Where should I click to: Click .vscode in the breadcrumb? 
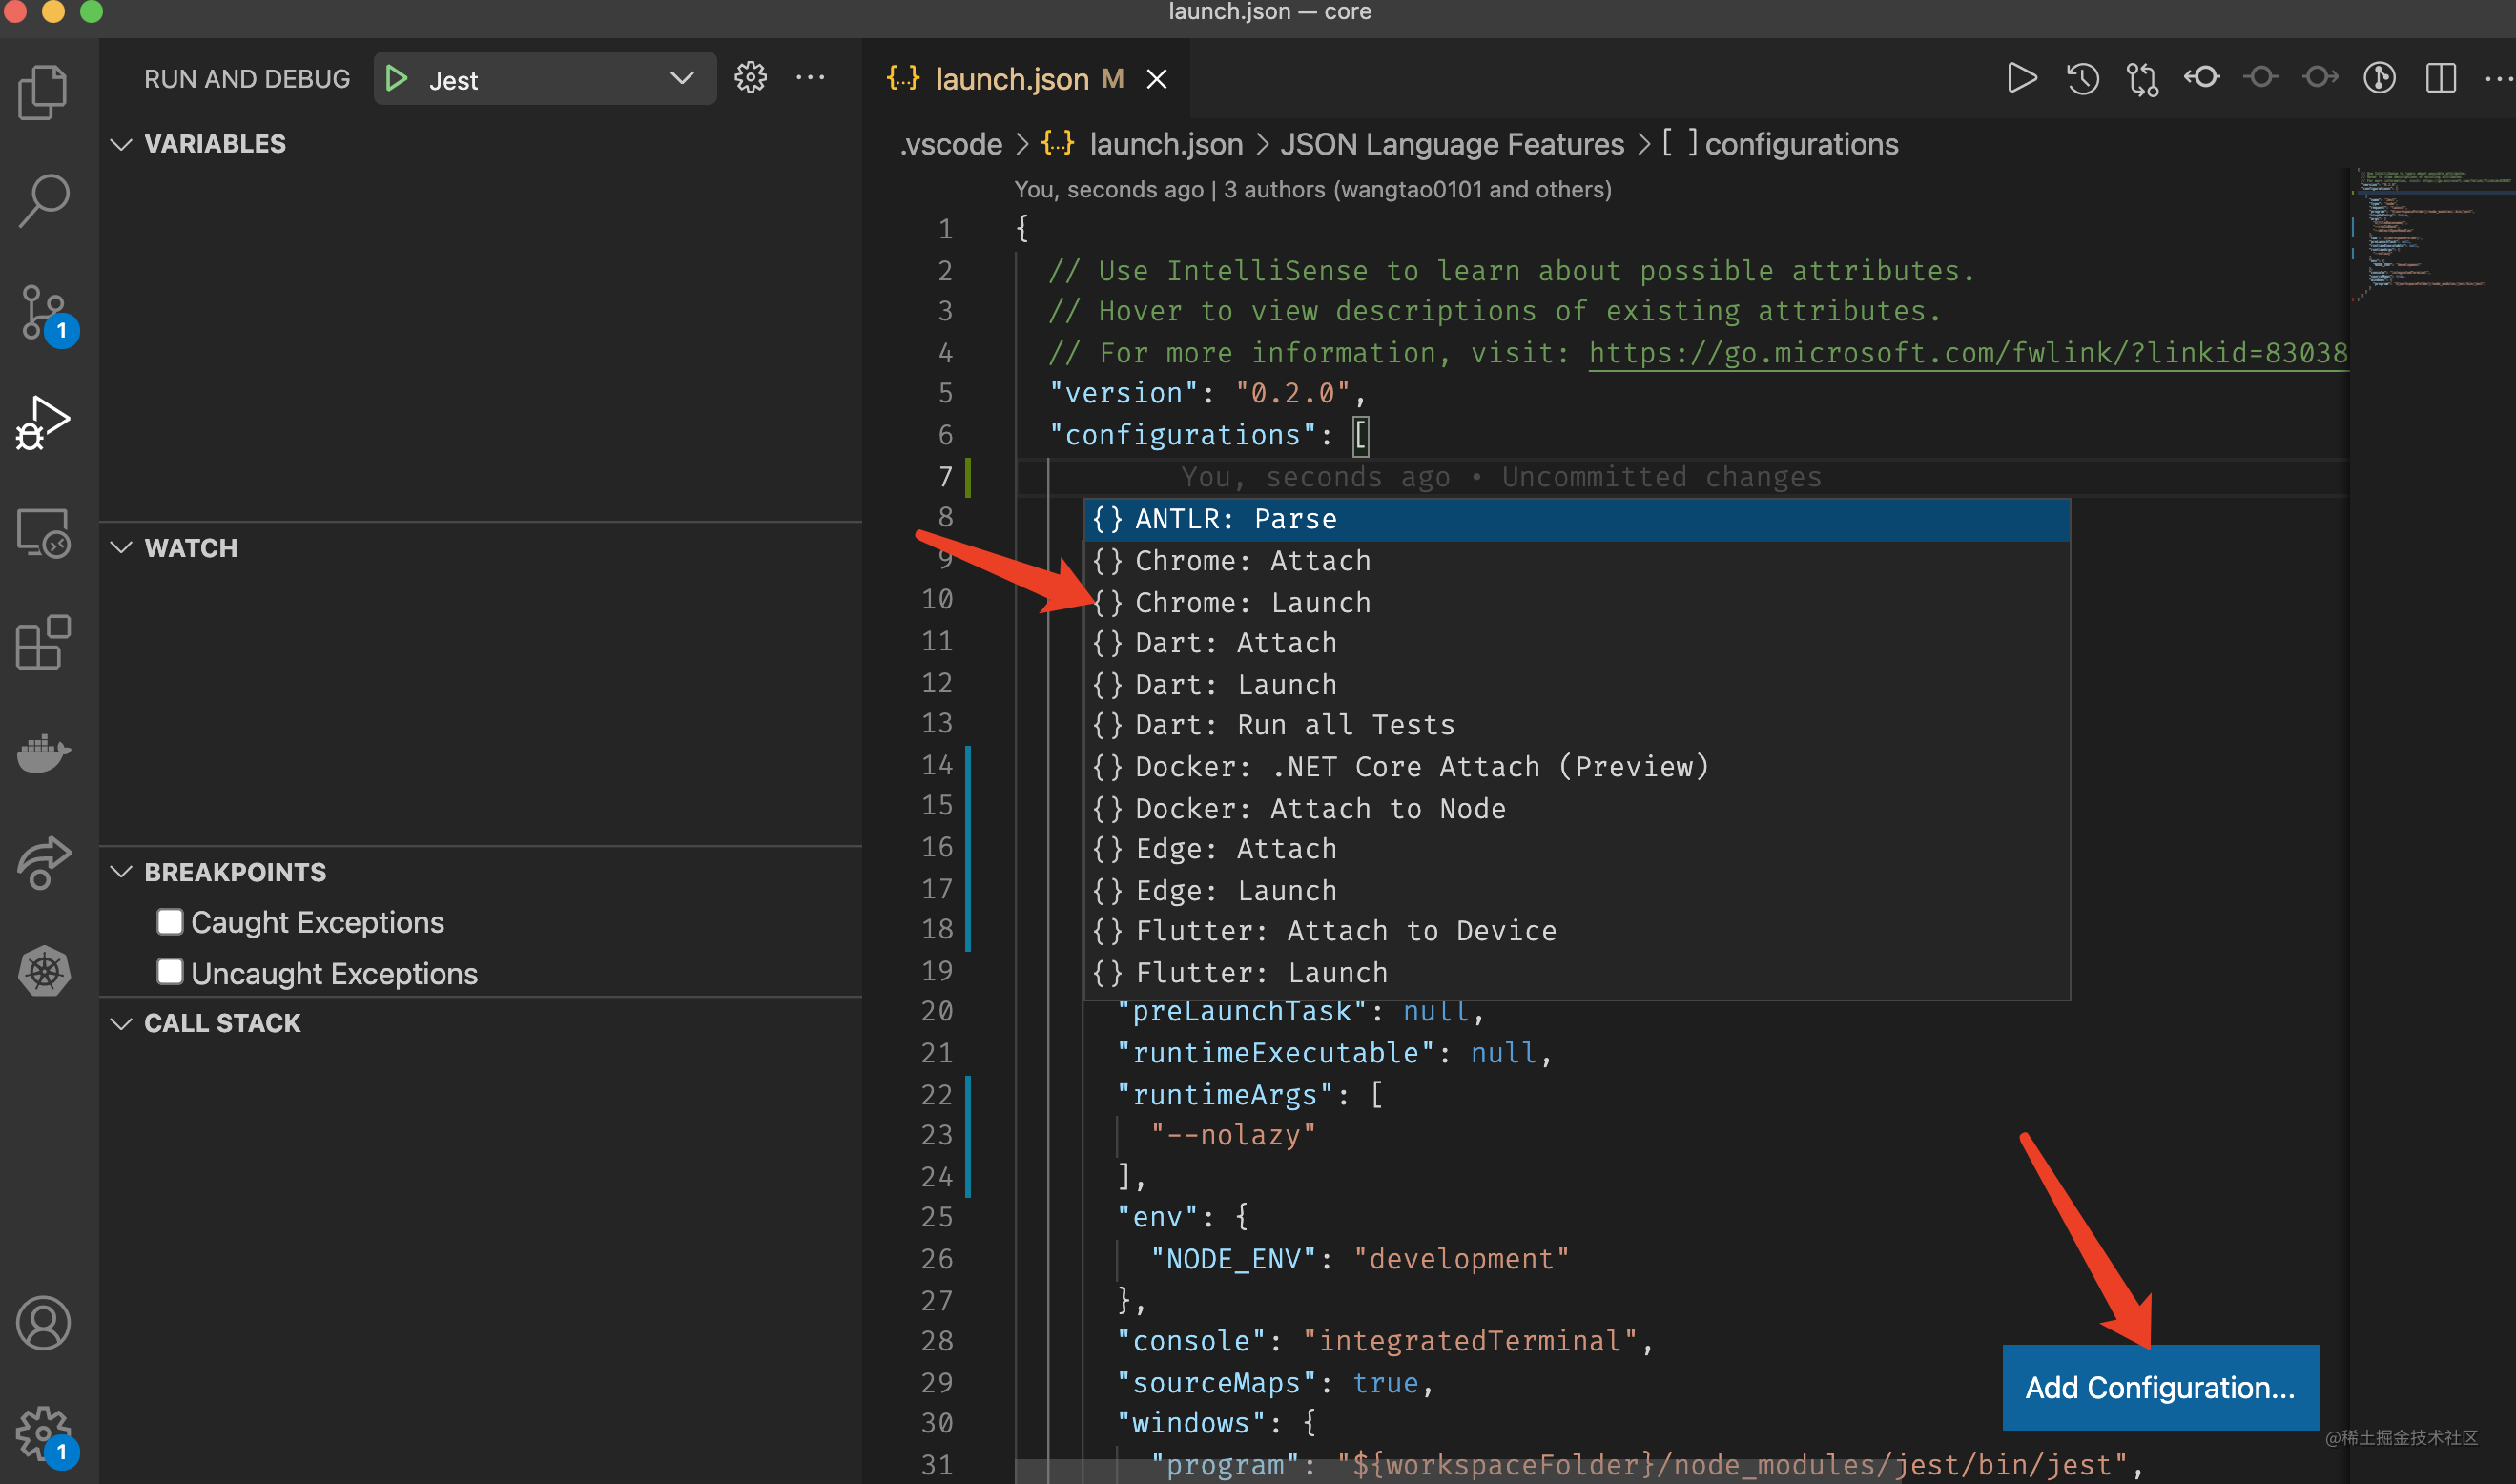coord(951,144)
